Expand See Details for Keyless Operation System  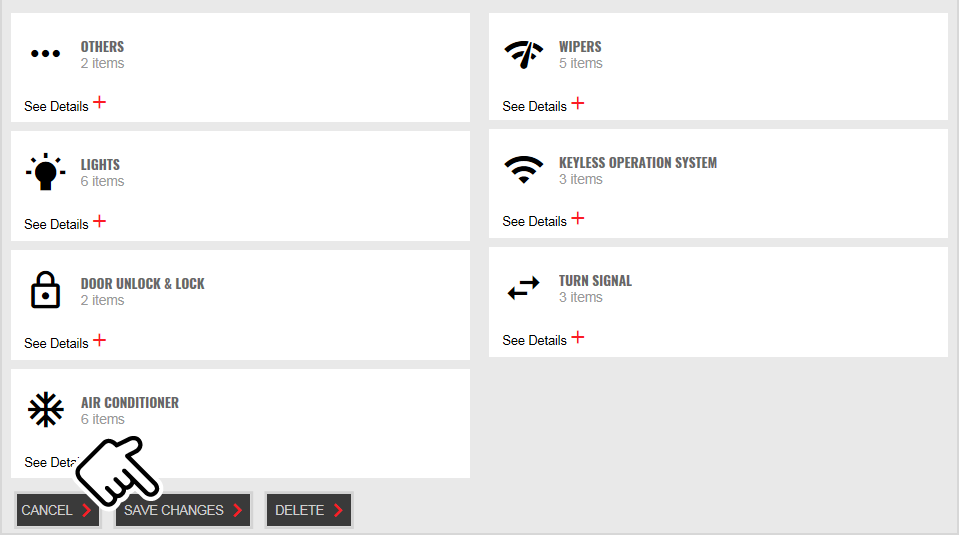[543, 220]
